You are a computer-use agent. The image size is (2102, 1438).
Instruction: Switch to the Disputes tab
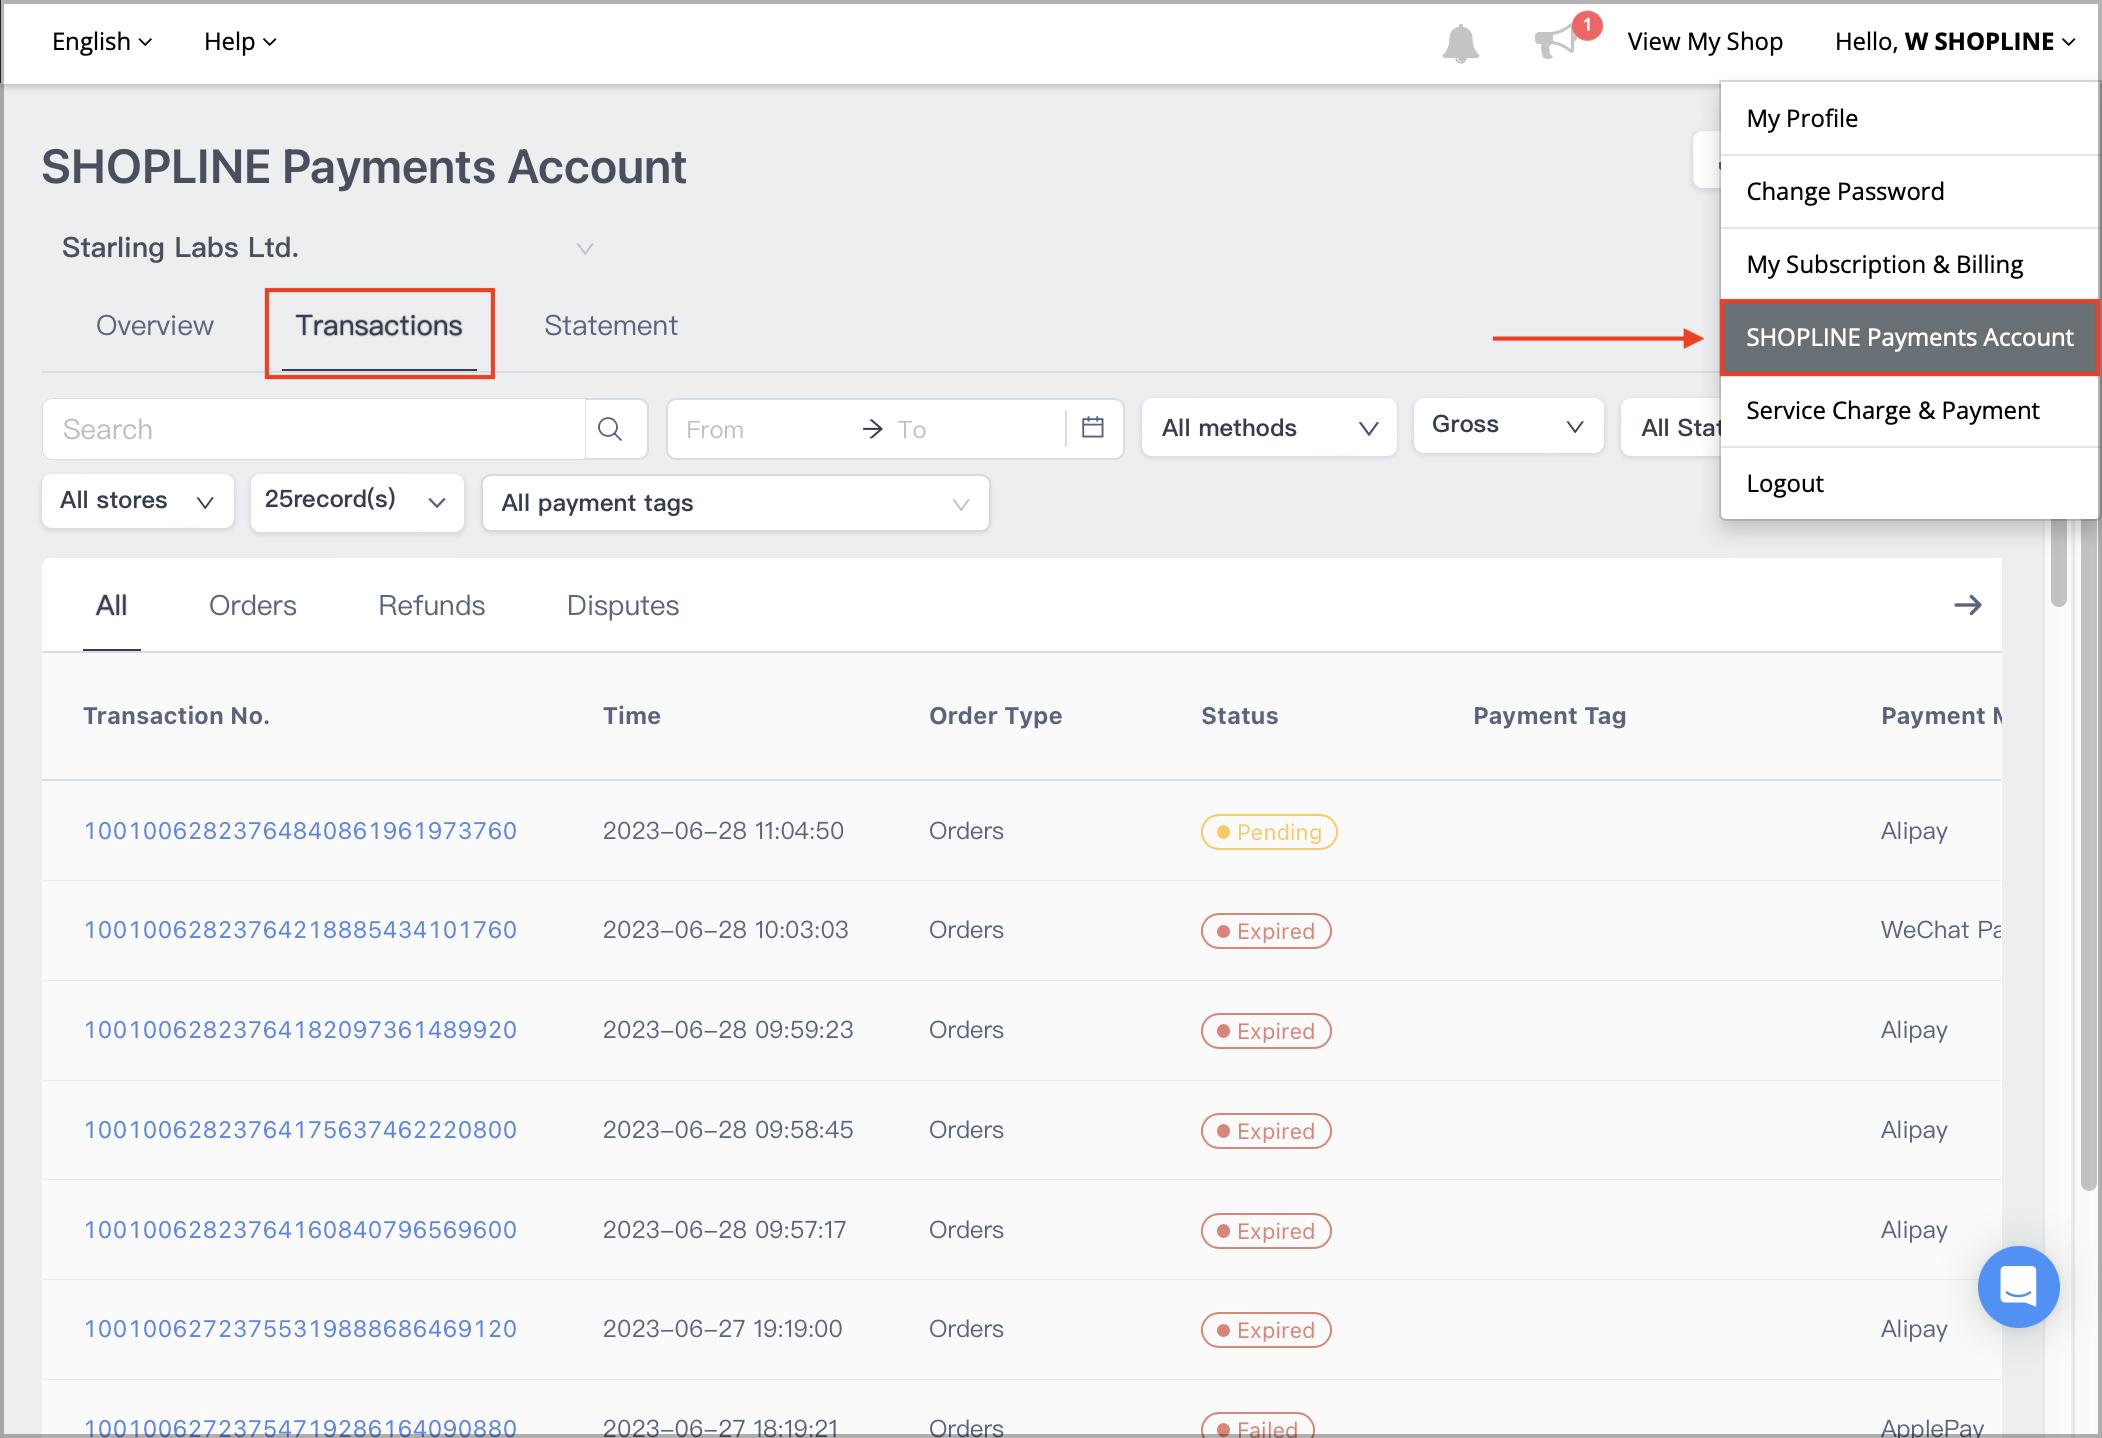[x=623, y=606]
